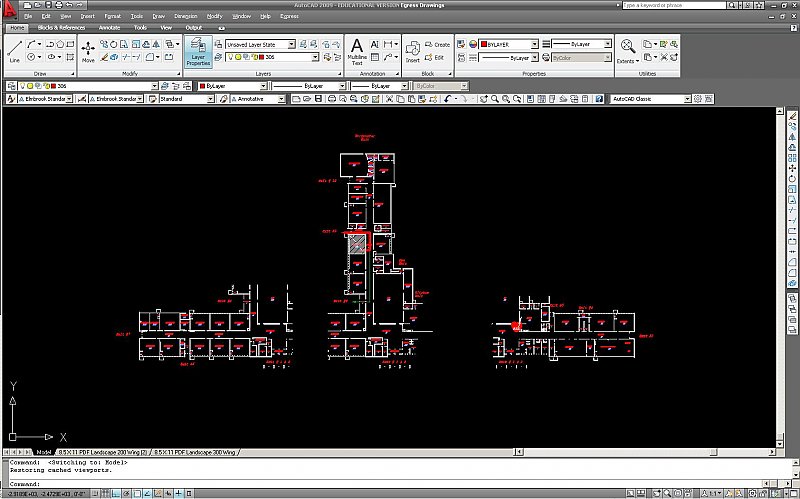Select the Move tool in Modify panel

point(88,51)
